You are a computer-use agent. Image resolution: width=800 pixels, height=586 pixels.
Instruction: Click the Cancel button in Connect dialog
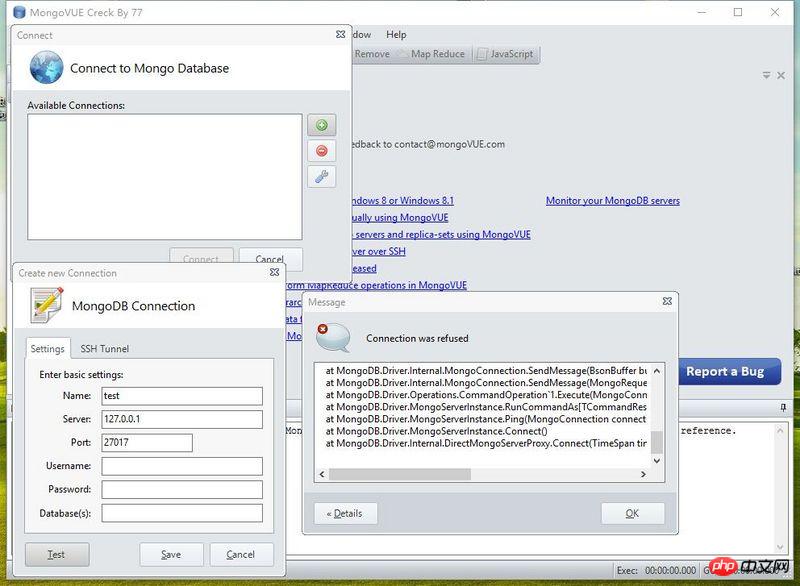[x=270, y=259]
